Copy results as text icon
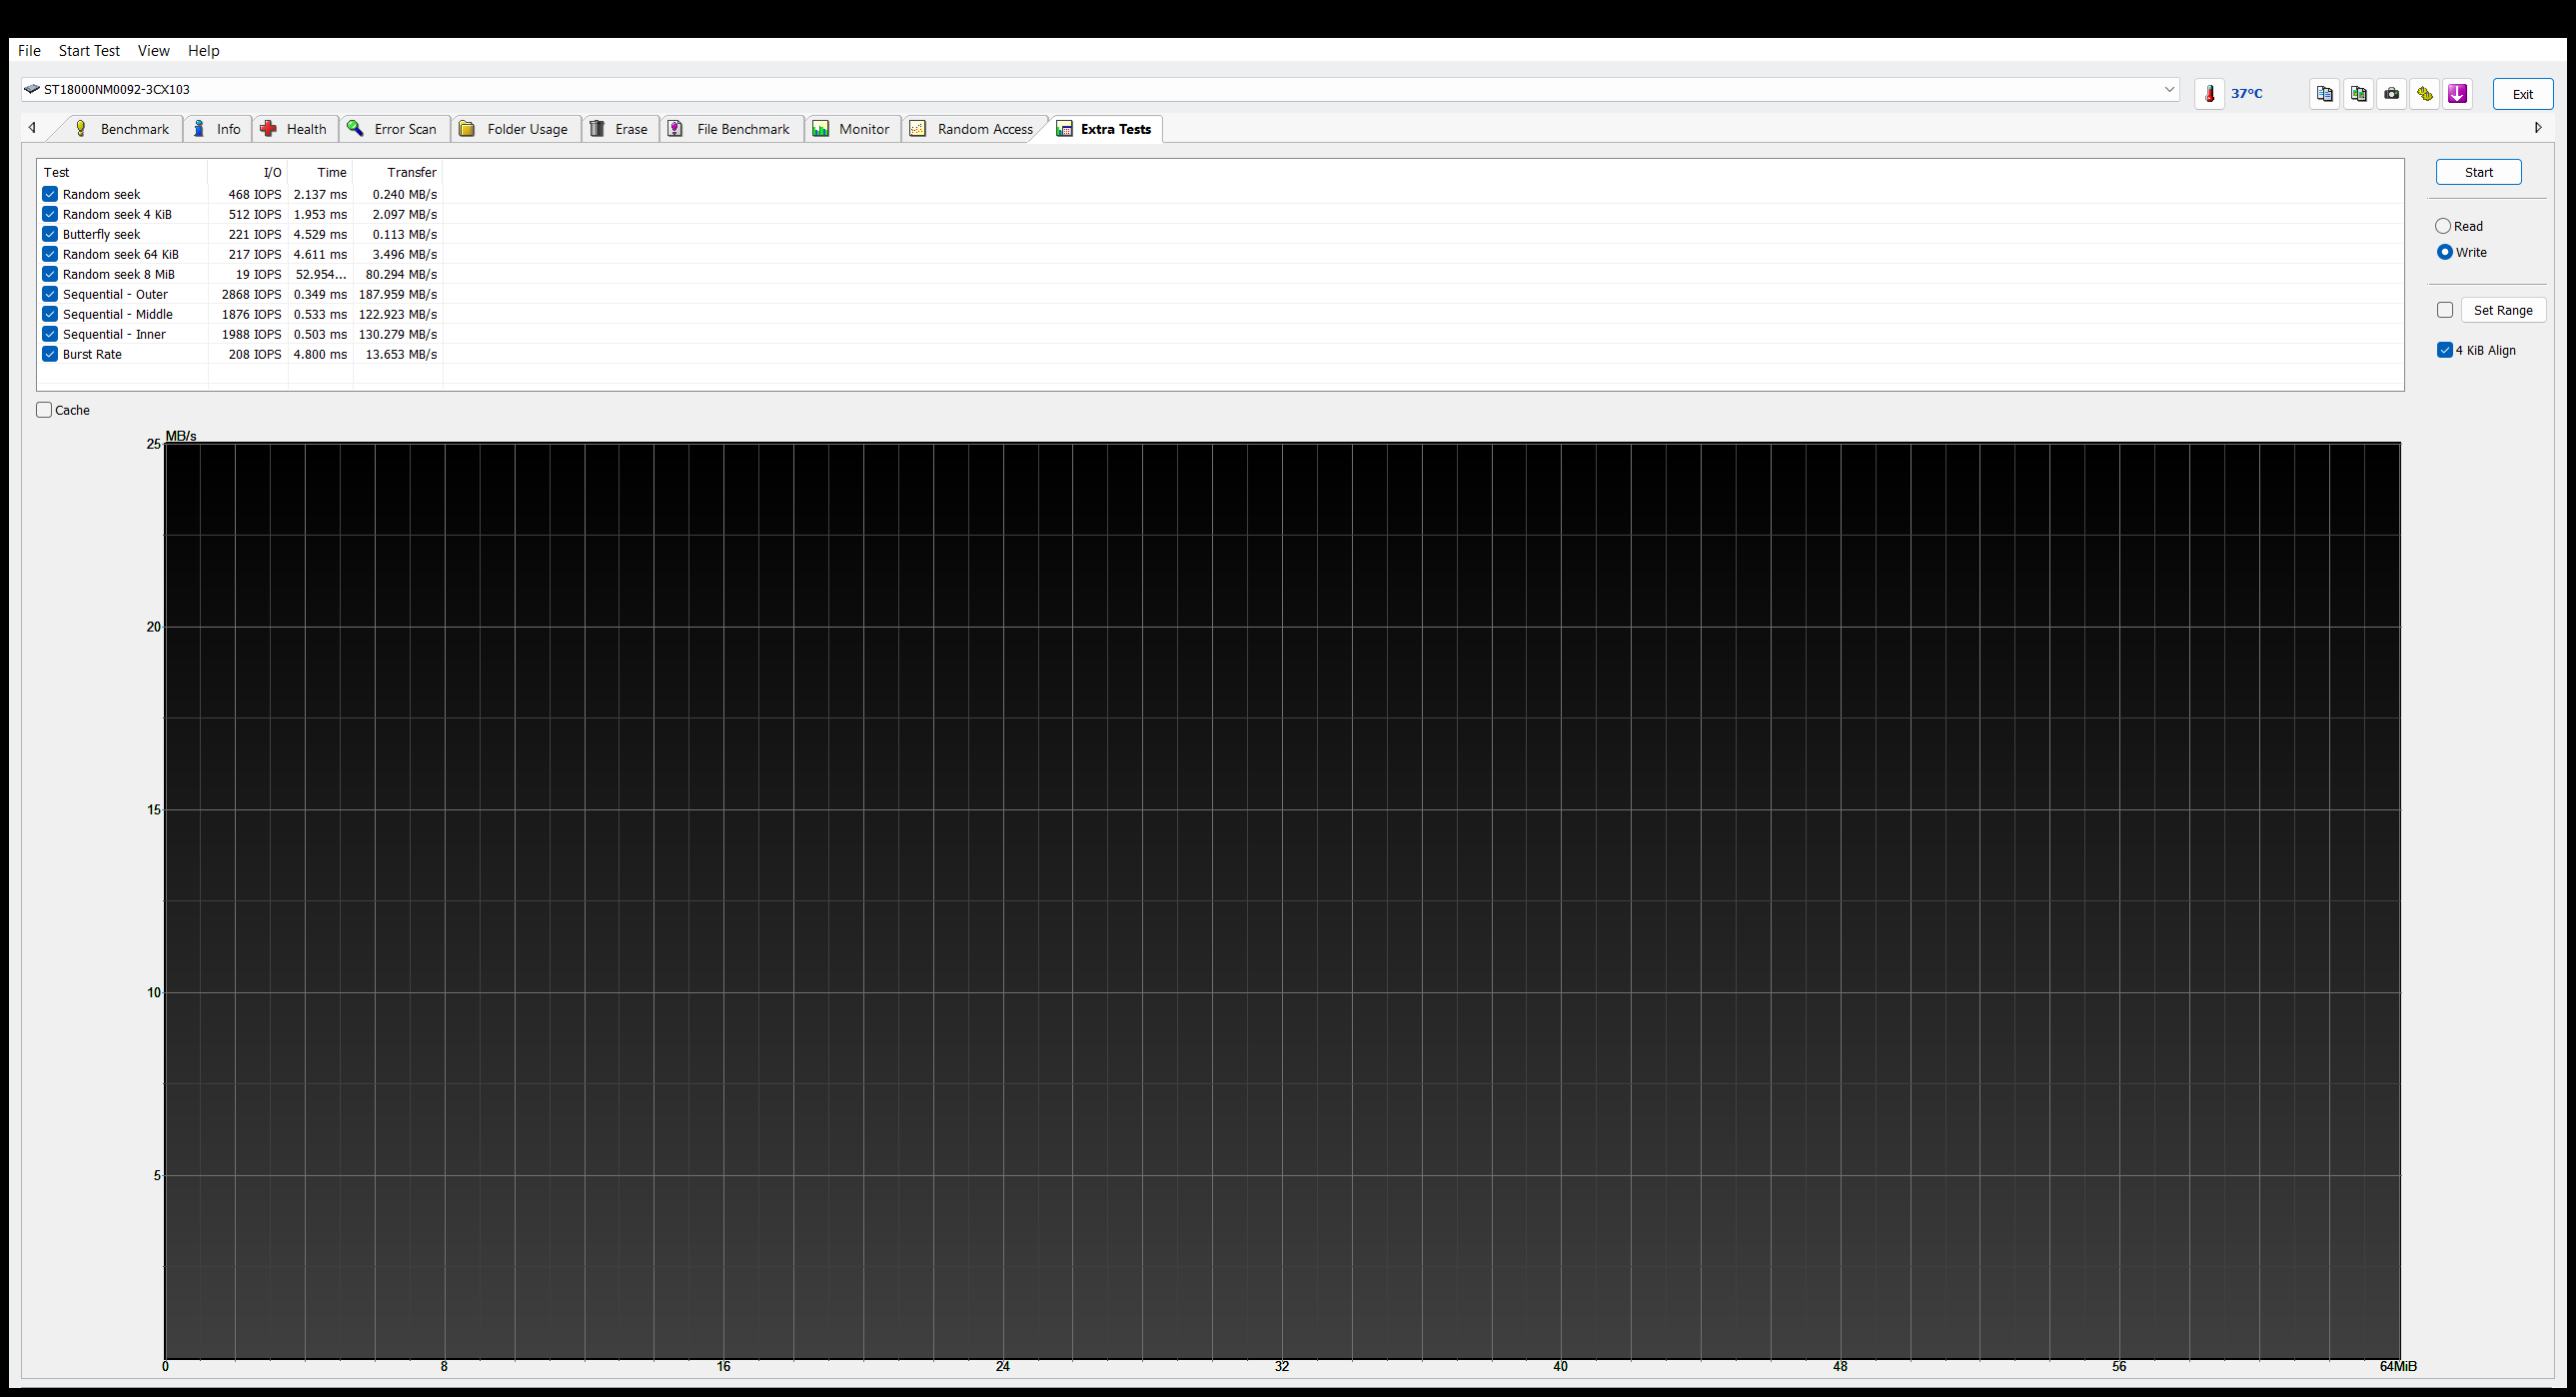The height and width of the screenshot is (1397, 2576). point(2324,94)
